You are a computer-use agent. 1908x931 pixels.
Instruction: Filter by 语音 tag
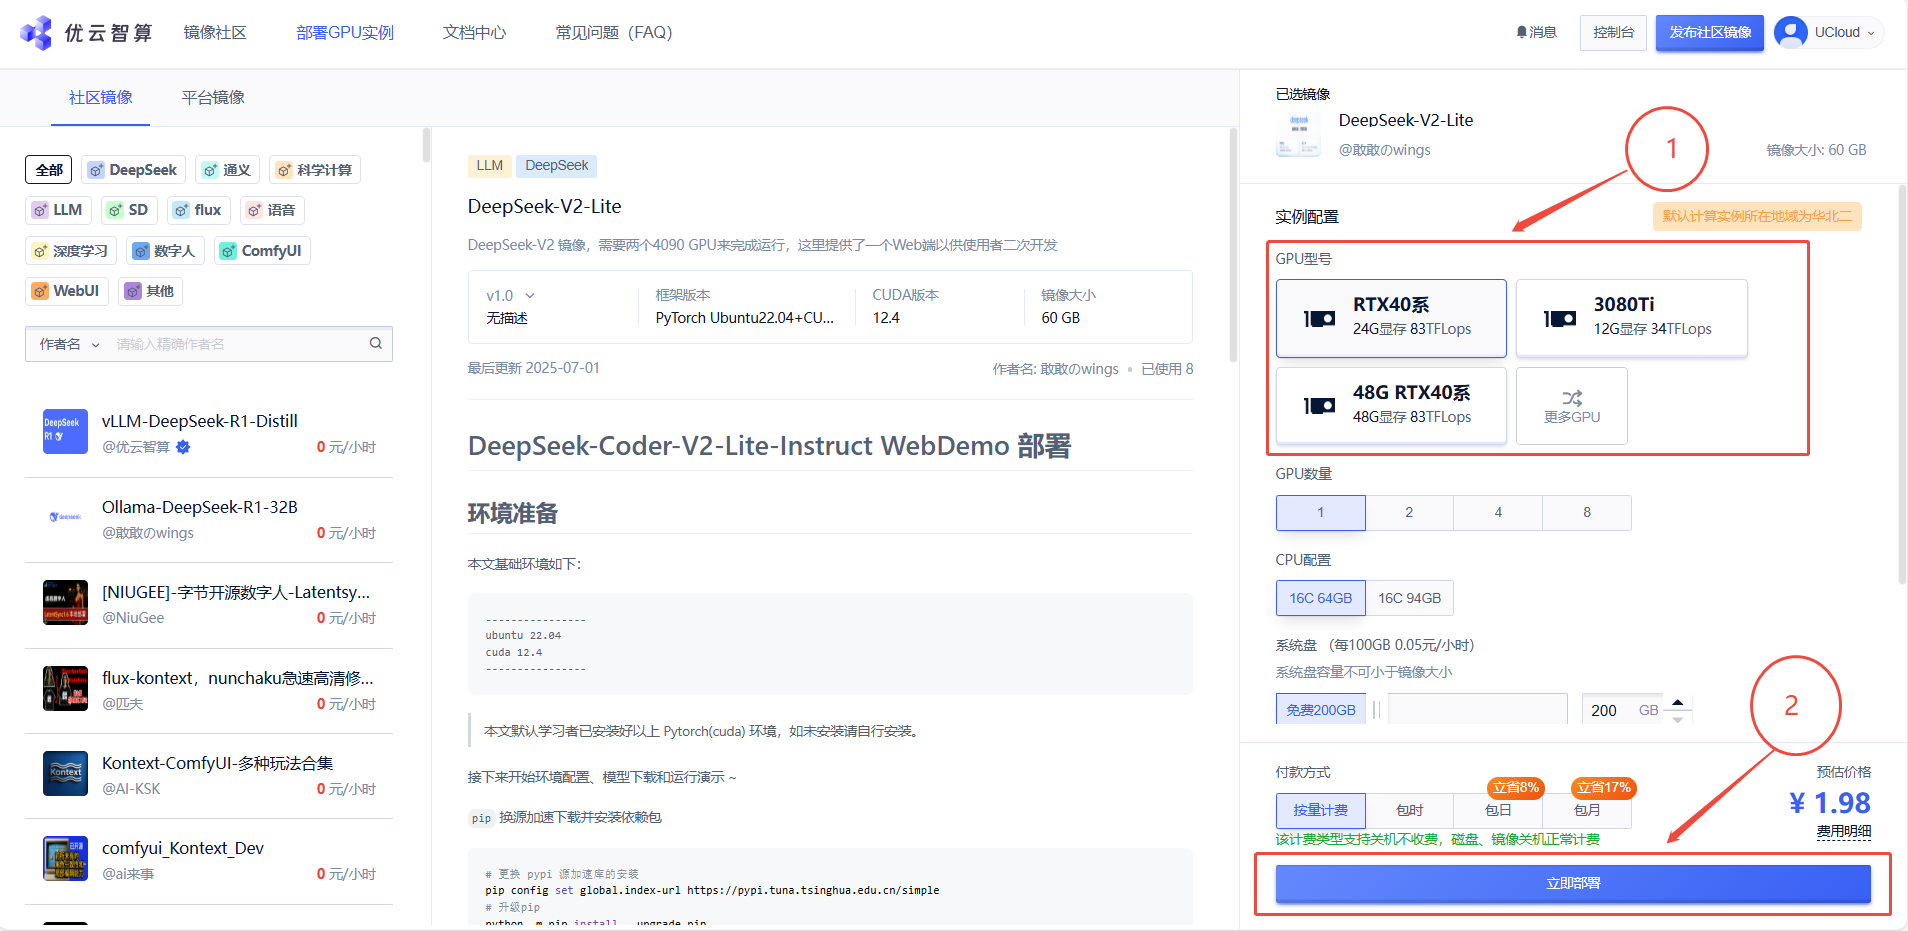coord(272,210)
